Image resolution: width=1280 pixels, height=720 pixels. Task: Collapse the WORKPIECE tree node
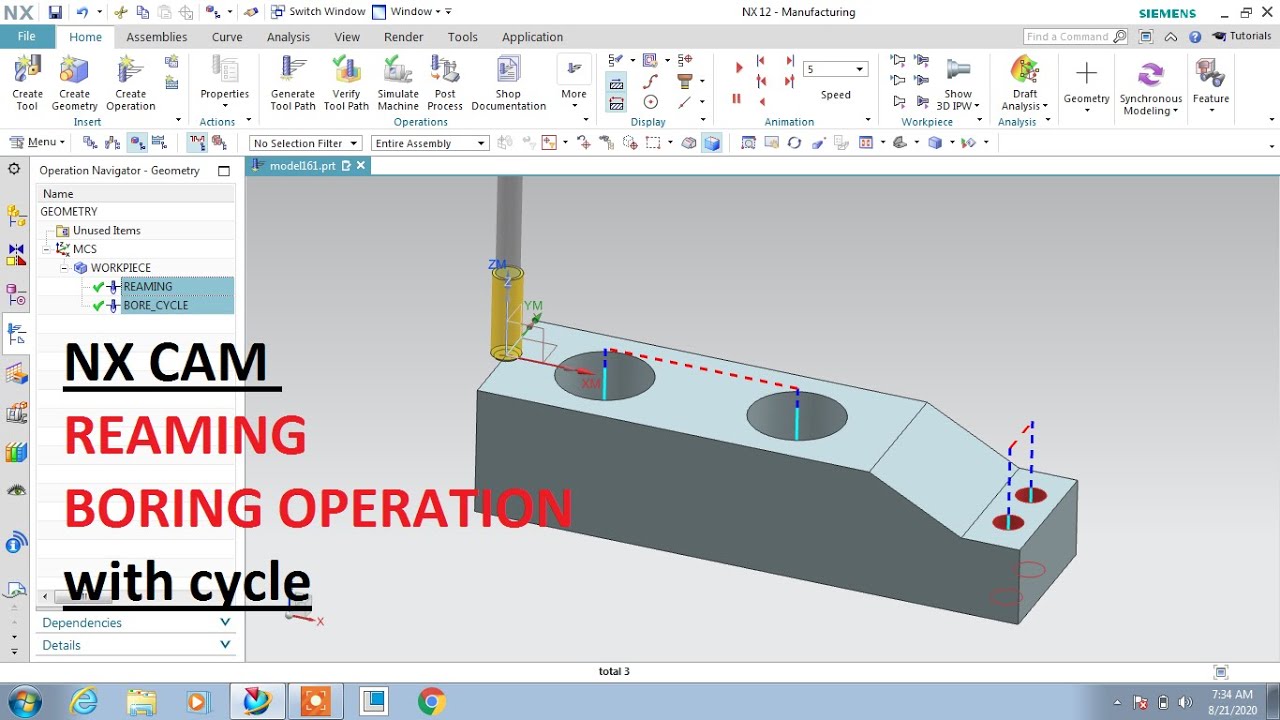[x=64, y=268]
